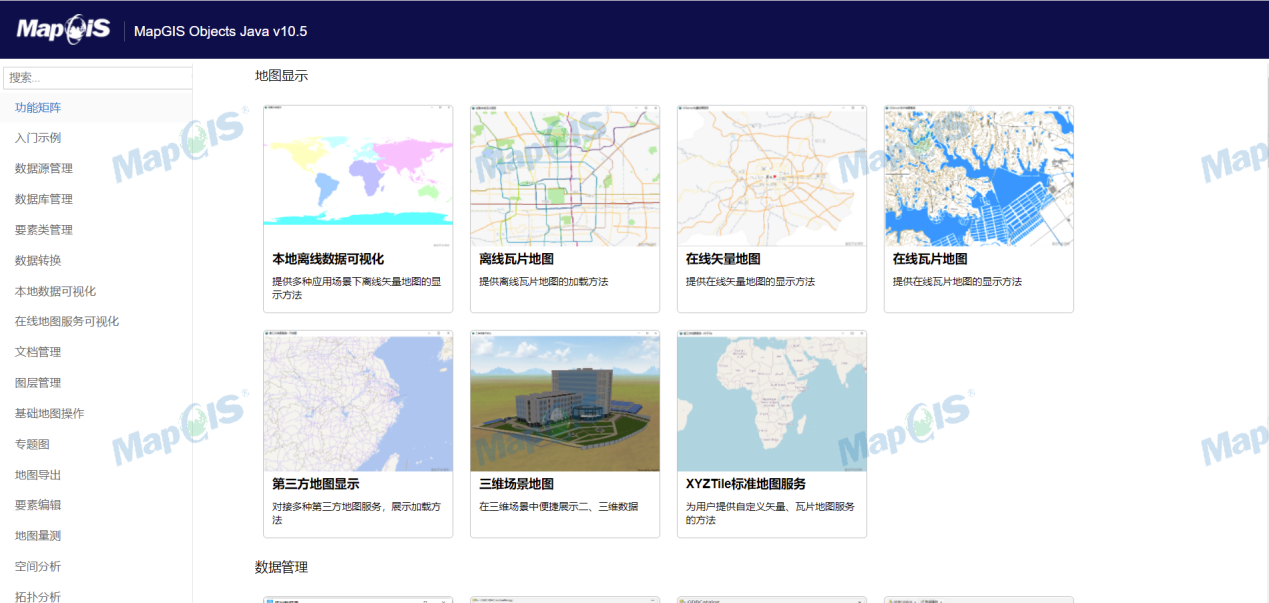The width and height of the screenshot is (1269, 603).
Task: Focus the 搜索 search input field
Action: (x=97, y=77)
